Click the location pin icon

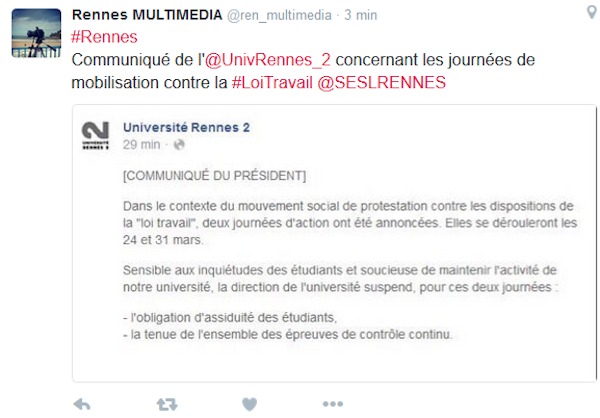tap(592, 13)
